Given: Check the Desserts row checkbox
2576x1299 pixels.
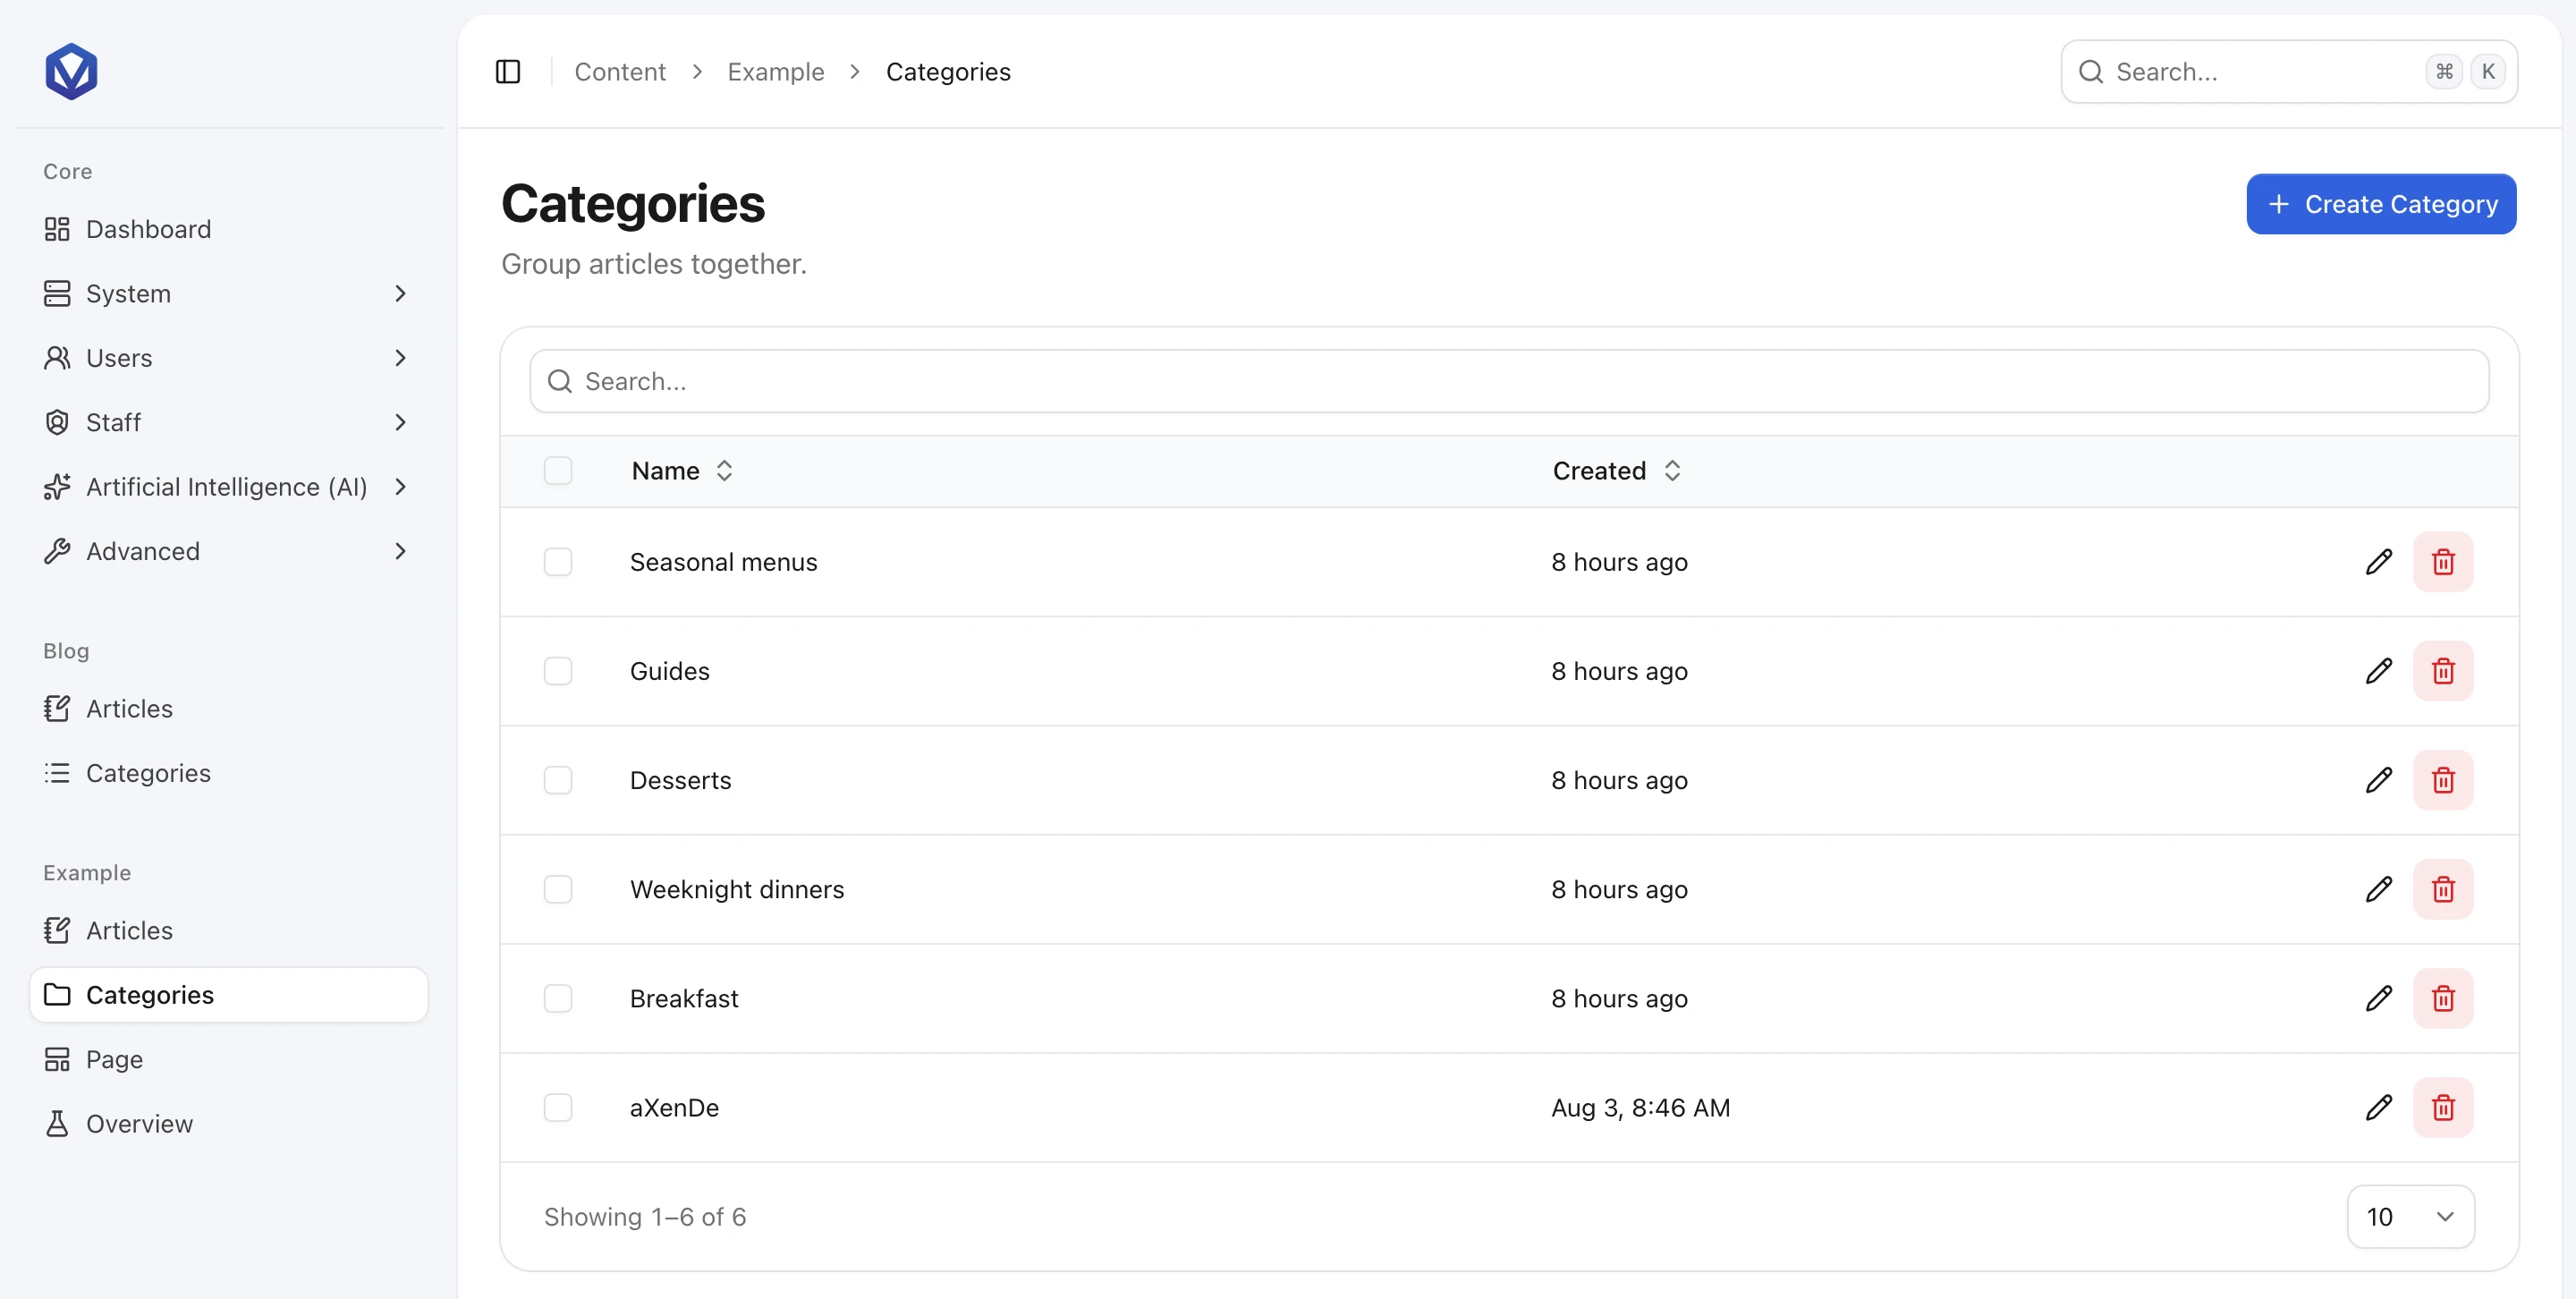Looking at the screenshot, I should (x=558, y=780).
